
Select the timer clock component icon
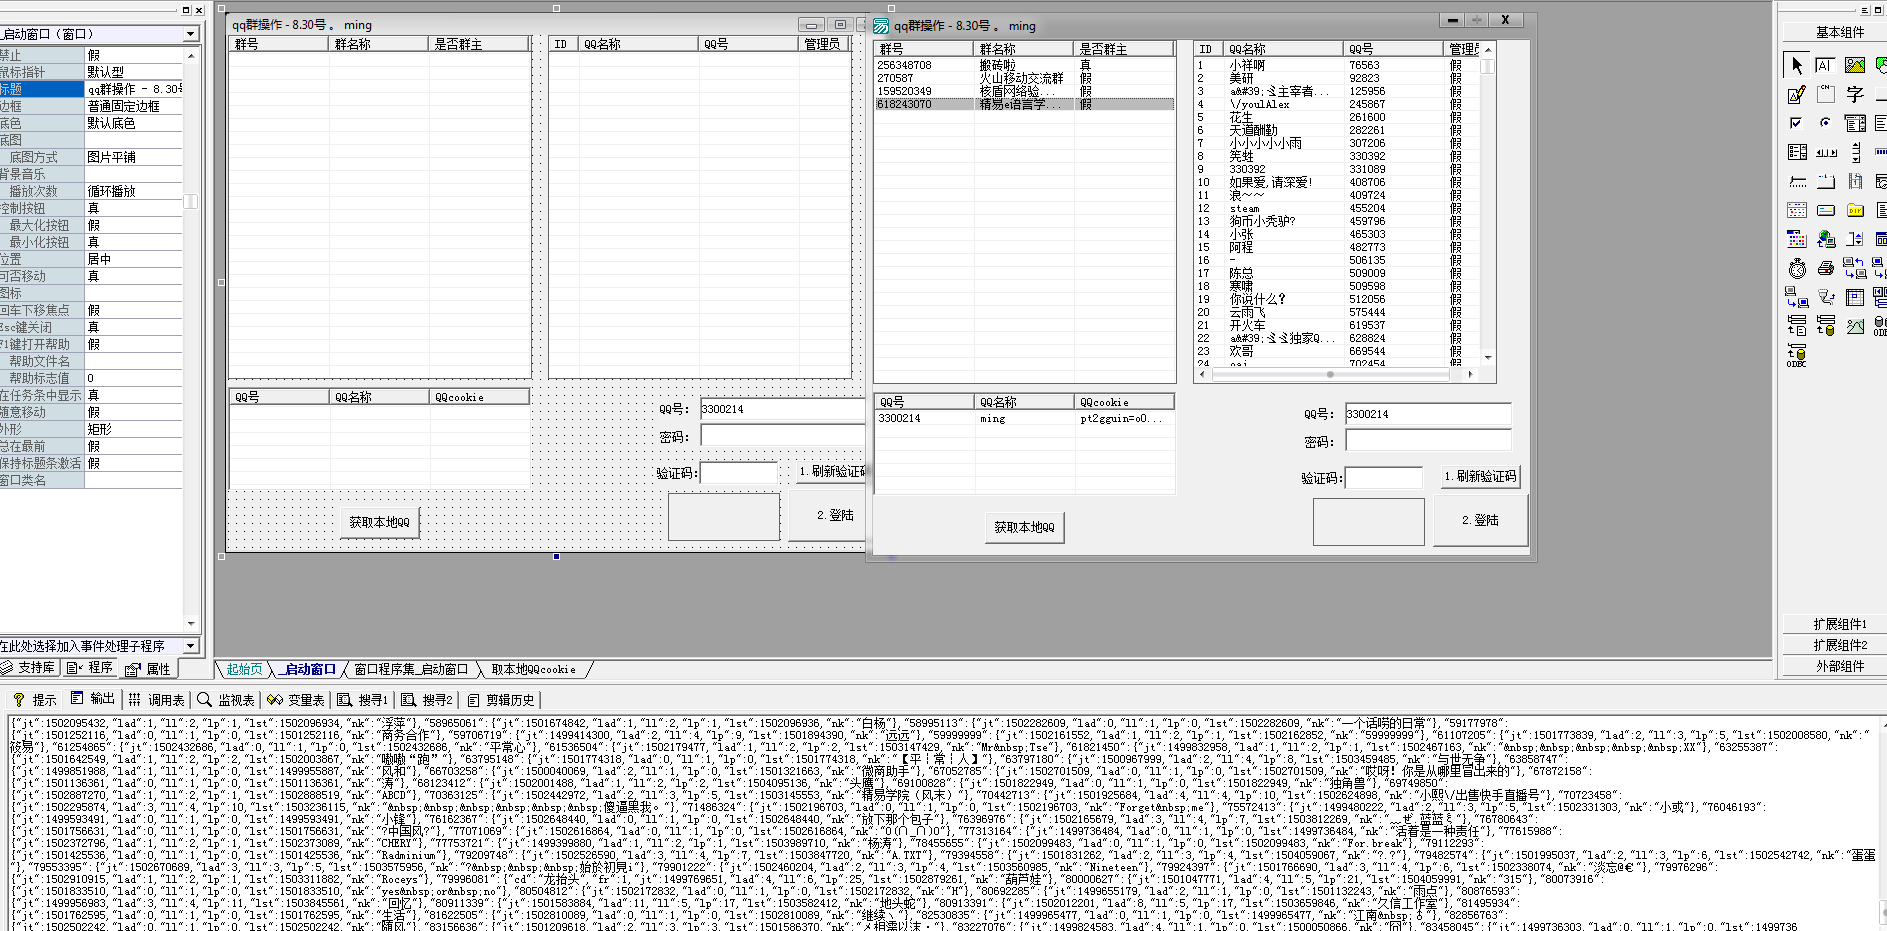click(1797, 268)
